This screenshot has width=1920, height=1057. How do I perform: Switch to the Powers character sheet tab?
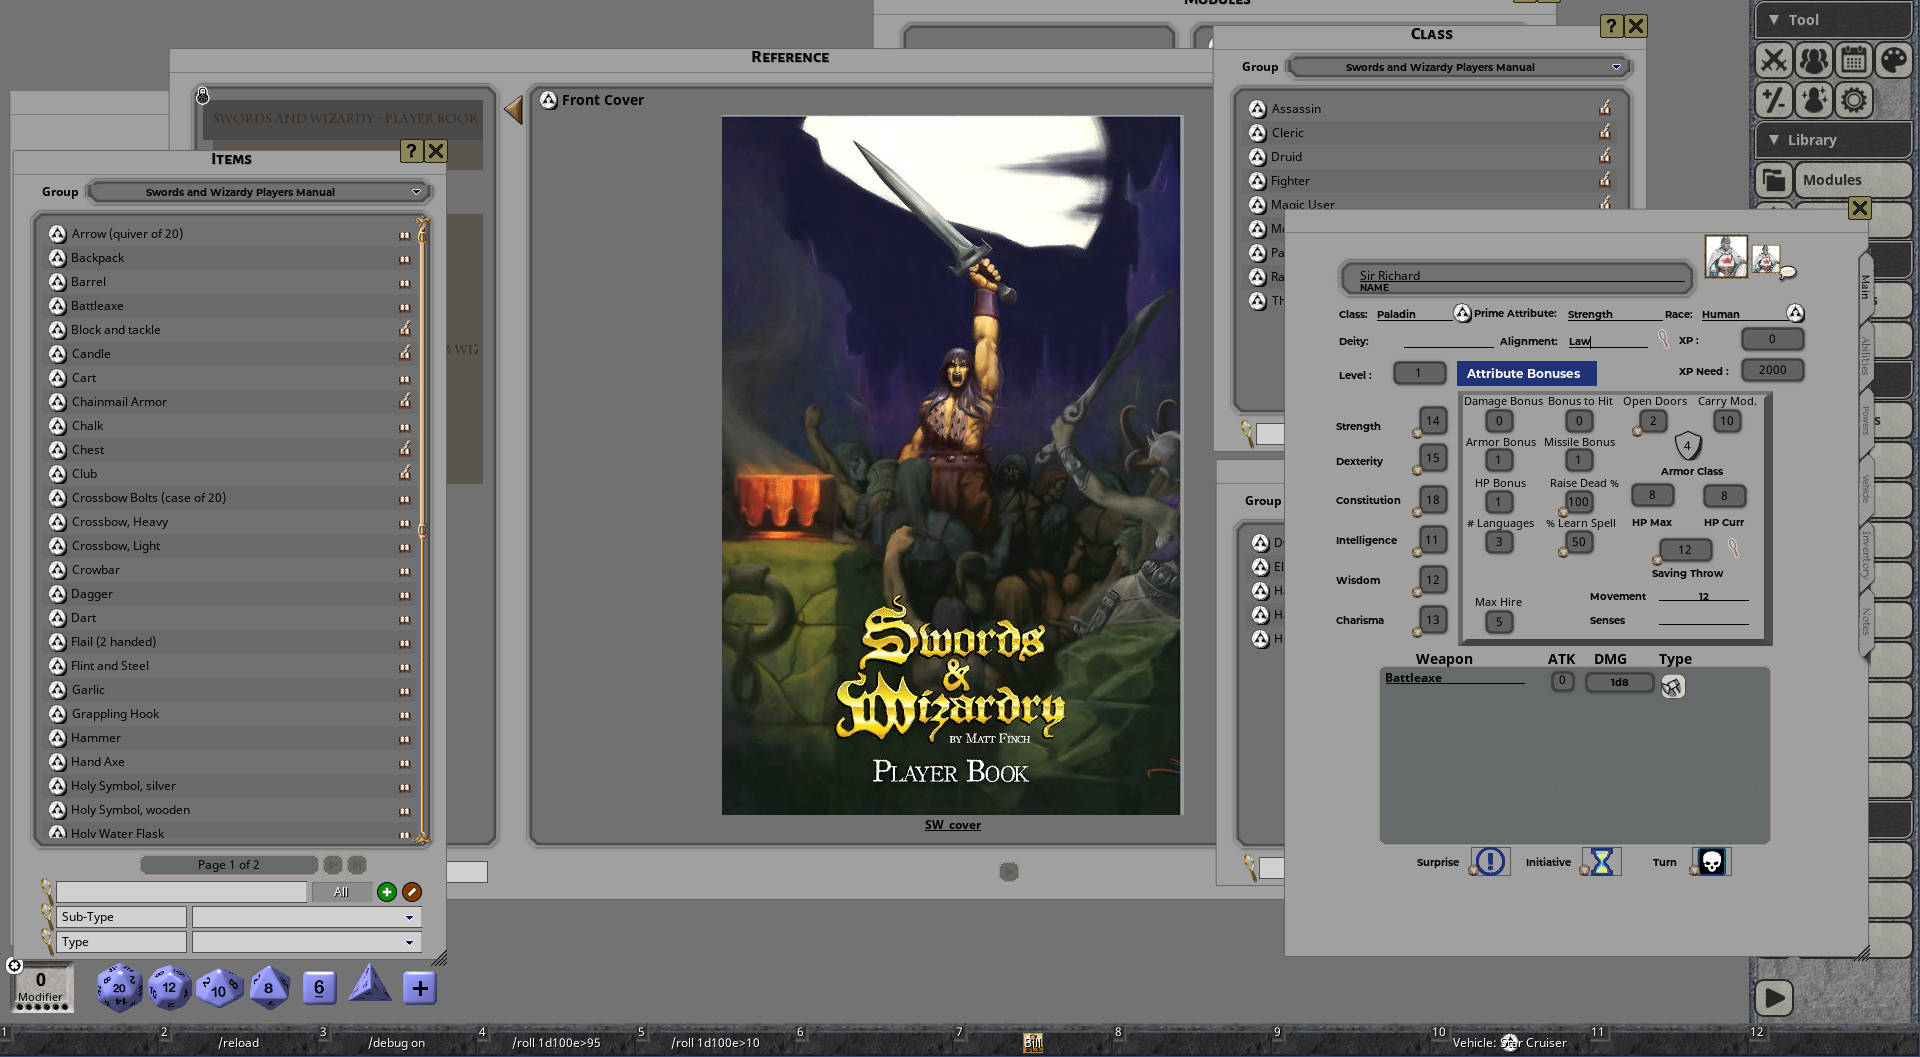pos(1865,420)
